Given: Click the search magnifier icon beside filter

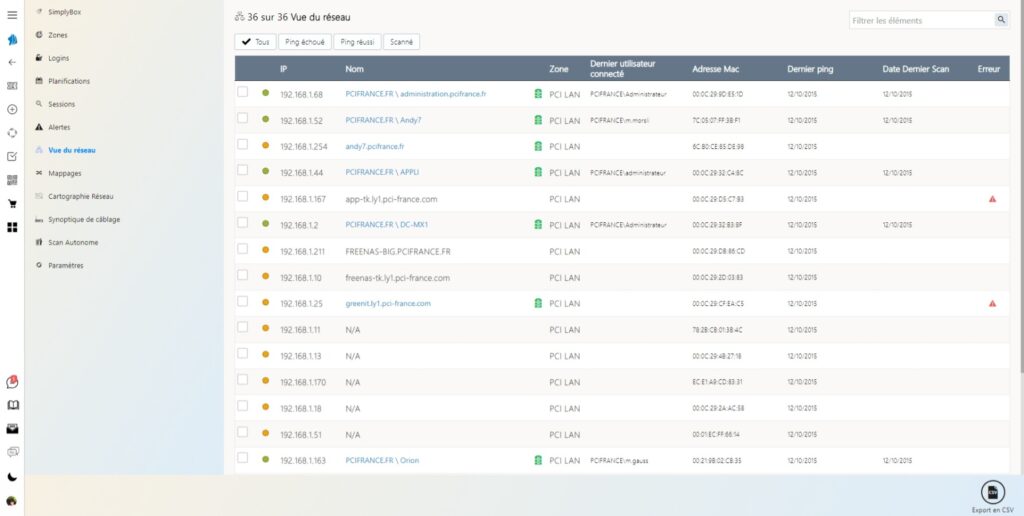Looking at the screenshot, I should click(x=1001, y=20).
